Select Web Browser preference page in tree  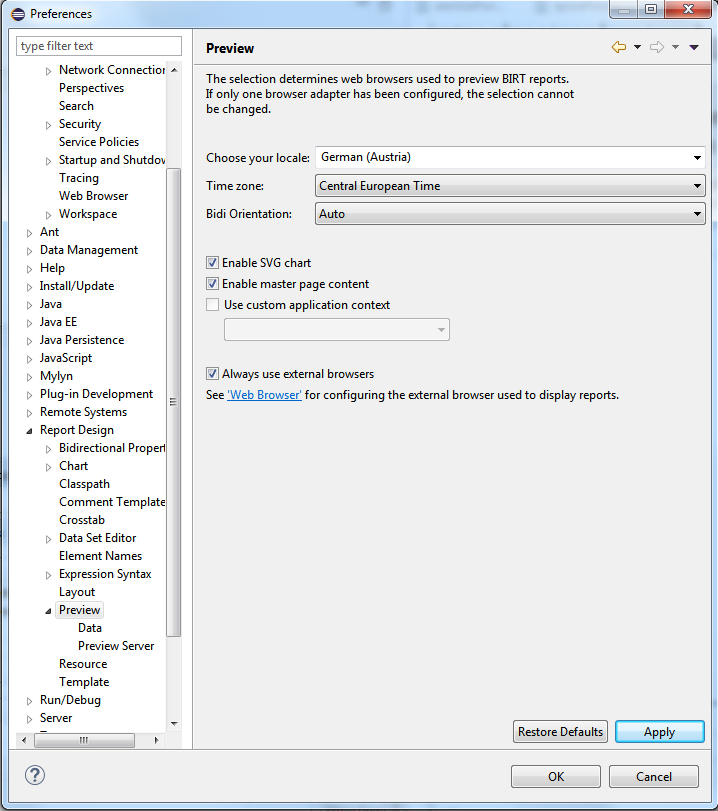[x=93, y=196]
